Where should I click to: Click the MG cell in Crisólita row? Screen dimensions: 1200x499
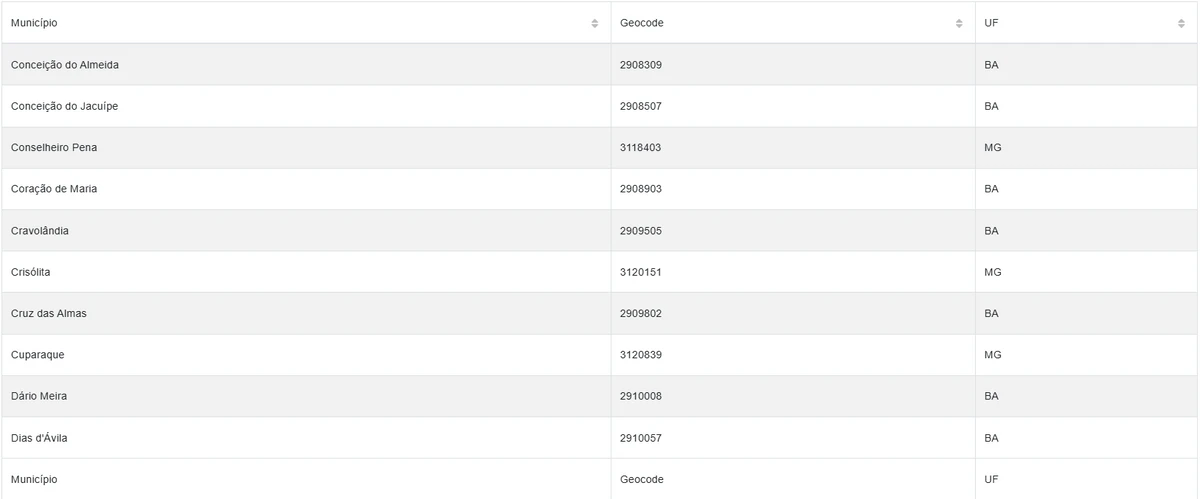tap(993, 272)
